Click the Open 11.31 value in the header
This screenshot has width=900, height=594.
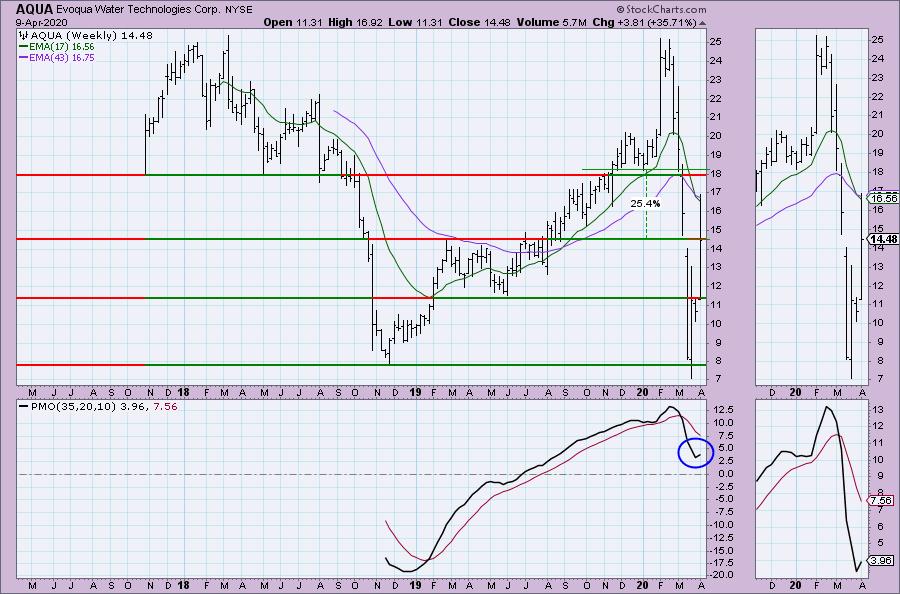pyautogui.click(x=293, y=22)
